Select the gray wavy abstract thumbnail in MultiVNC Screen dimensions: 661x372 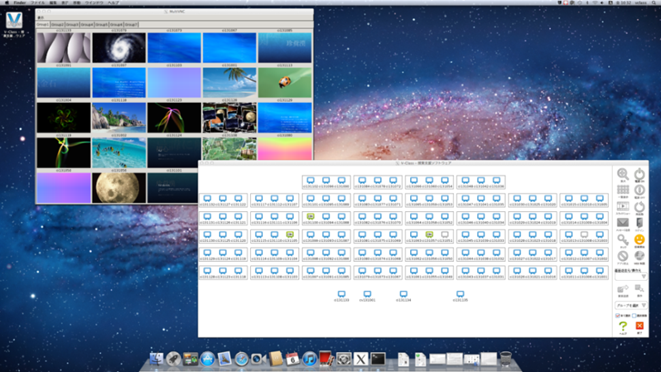click(64, 48)
